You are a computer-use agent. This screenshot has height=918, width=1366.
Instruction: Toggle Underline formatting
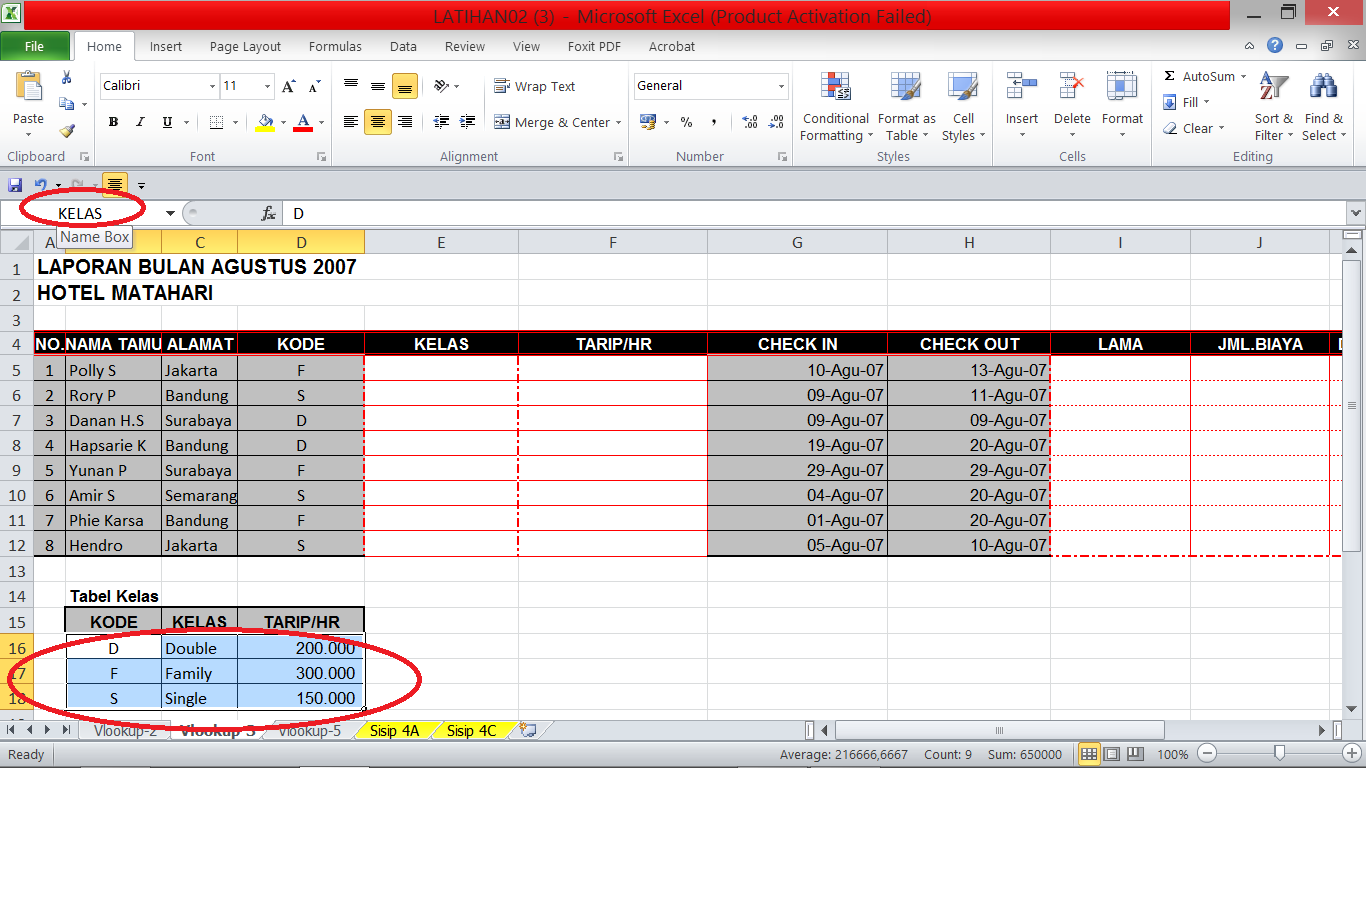167,122
